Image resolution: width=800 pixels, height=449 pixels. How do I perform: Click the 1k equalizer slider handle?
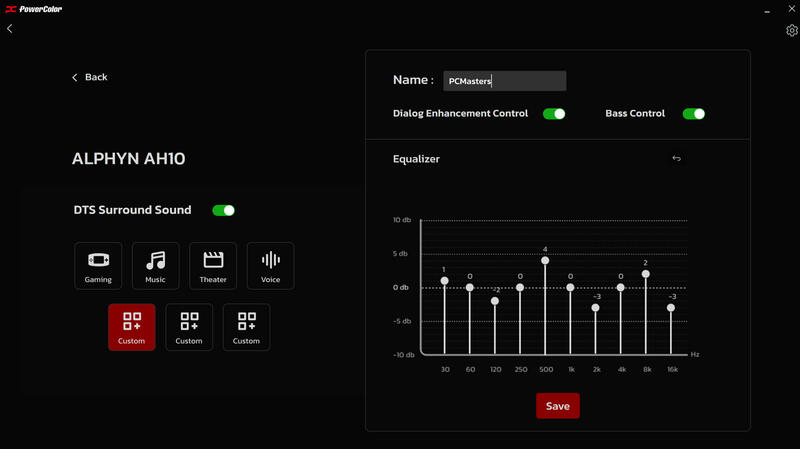(570, 288)
